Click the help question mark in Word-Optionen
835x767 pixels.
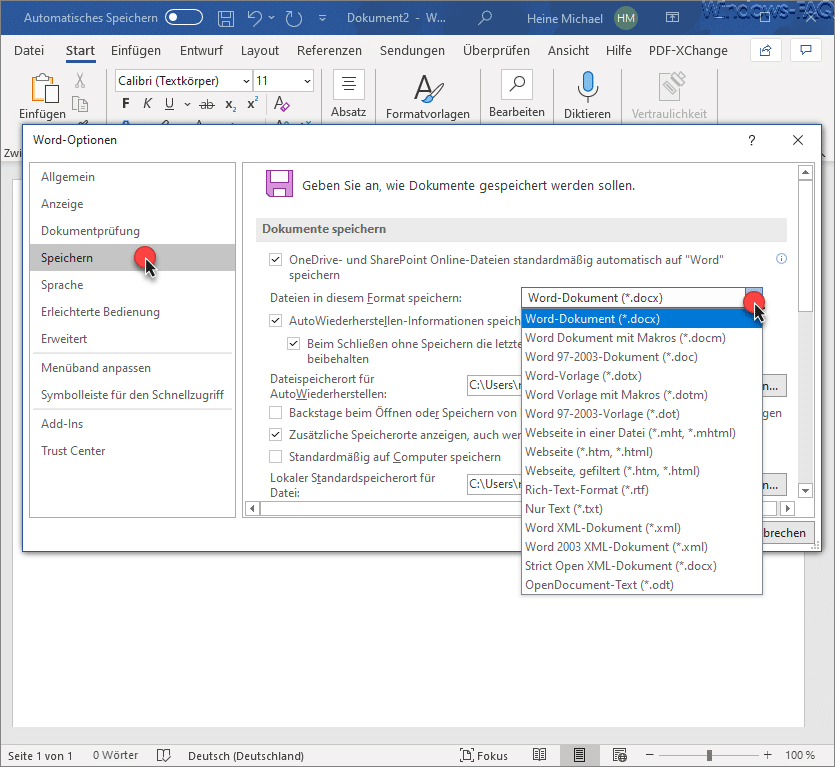pos(752,140)
